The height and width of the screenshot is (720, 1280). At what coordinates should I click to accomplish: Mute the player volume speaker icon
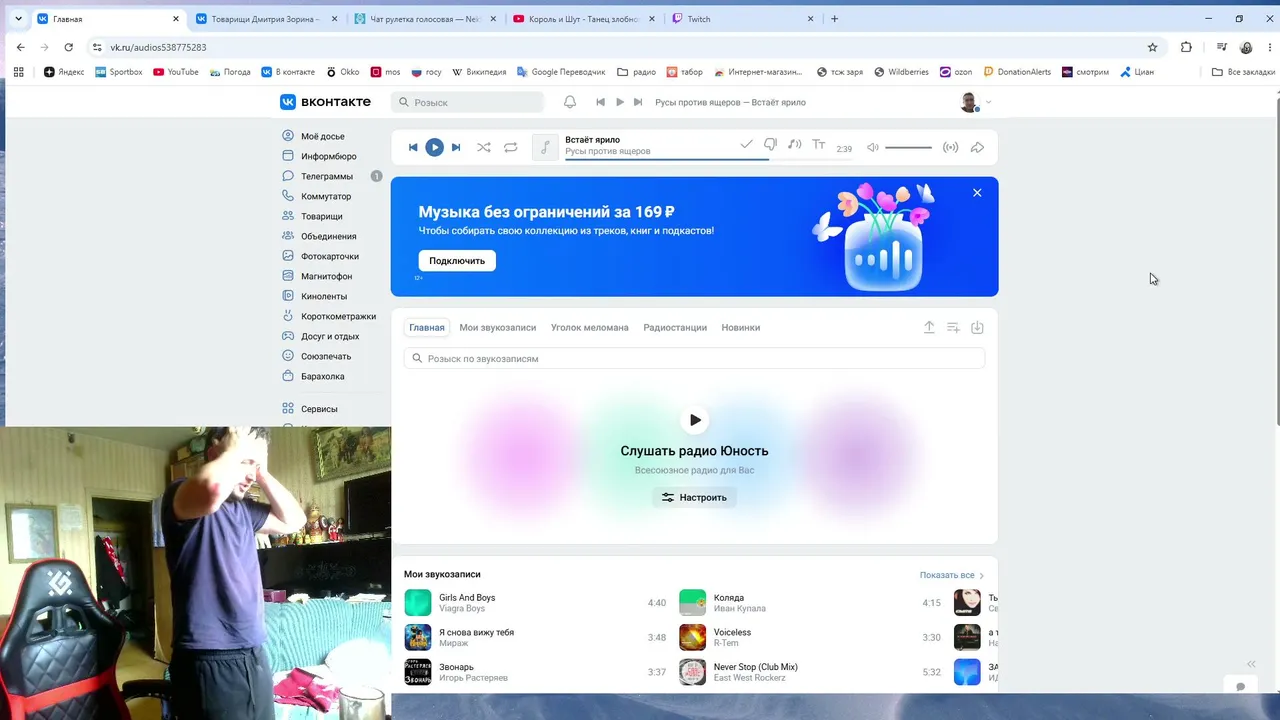(x=873, y=148)
